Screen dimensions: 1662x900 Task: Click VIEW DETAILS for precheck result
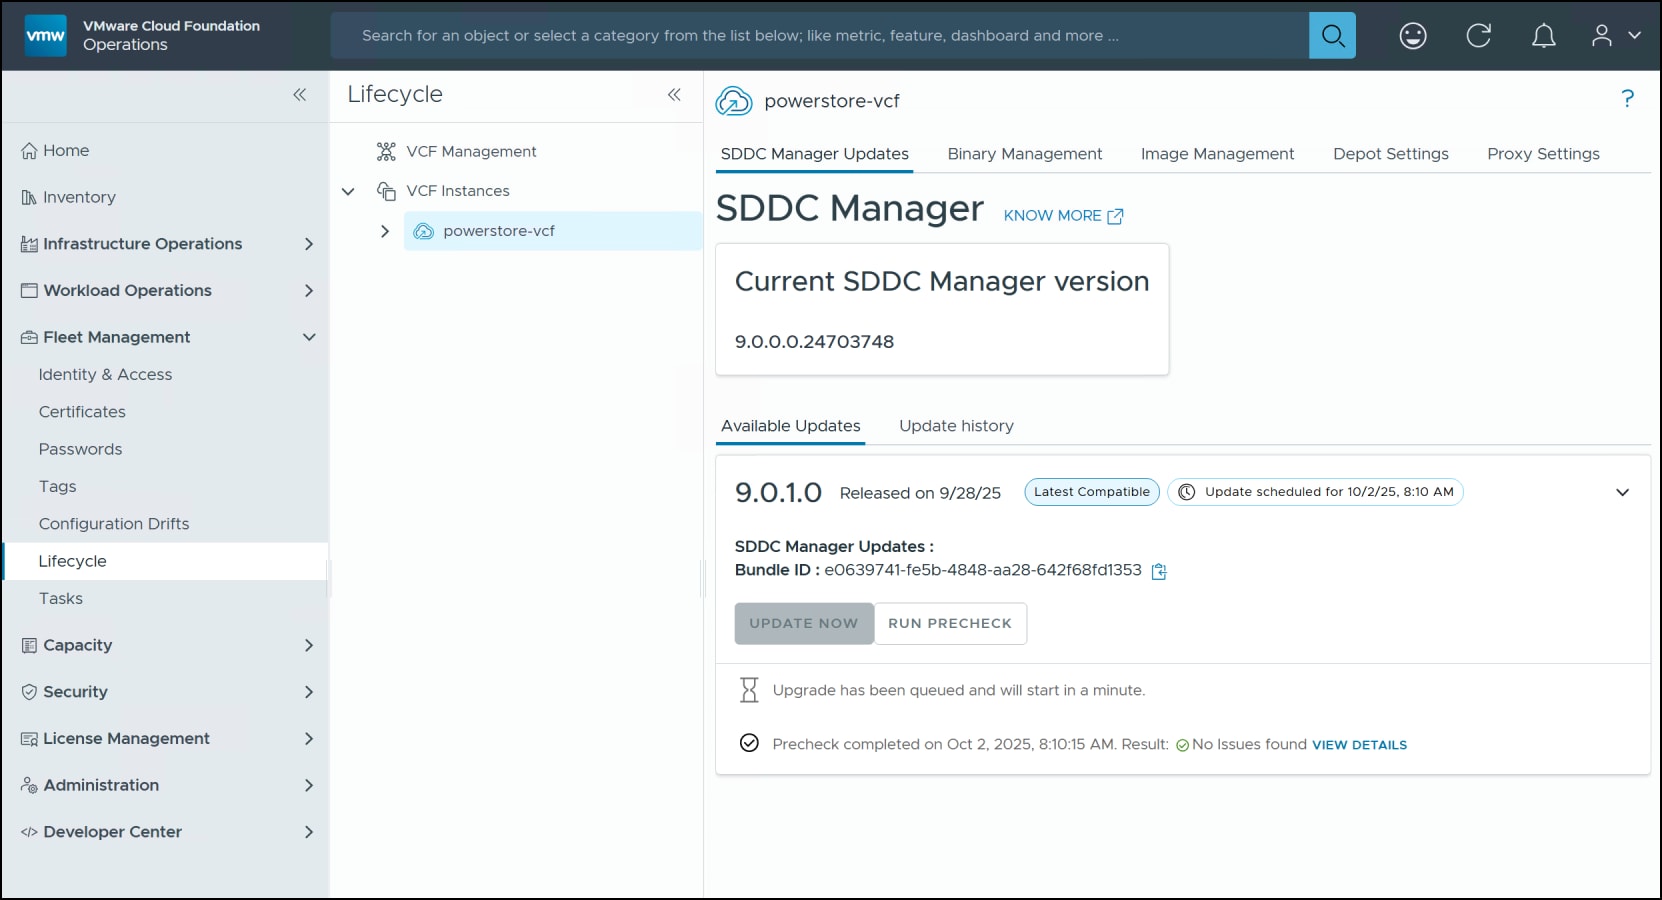(1359, 745)
